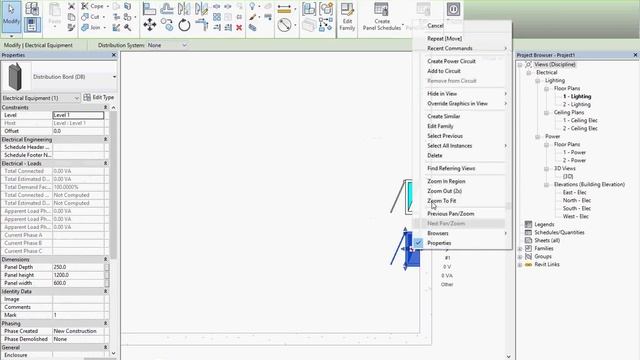This screenshot has width=640, height=360.
Task: Click the Edit Family ribbon button
Action: tap(347, 17)
